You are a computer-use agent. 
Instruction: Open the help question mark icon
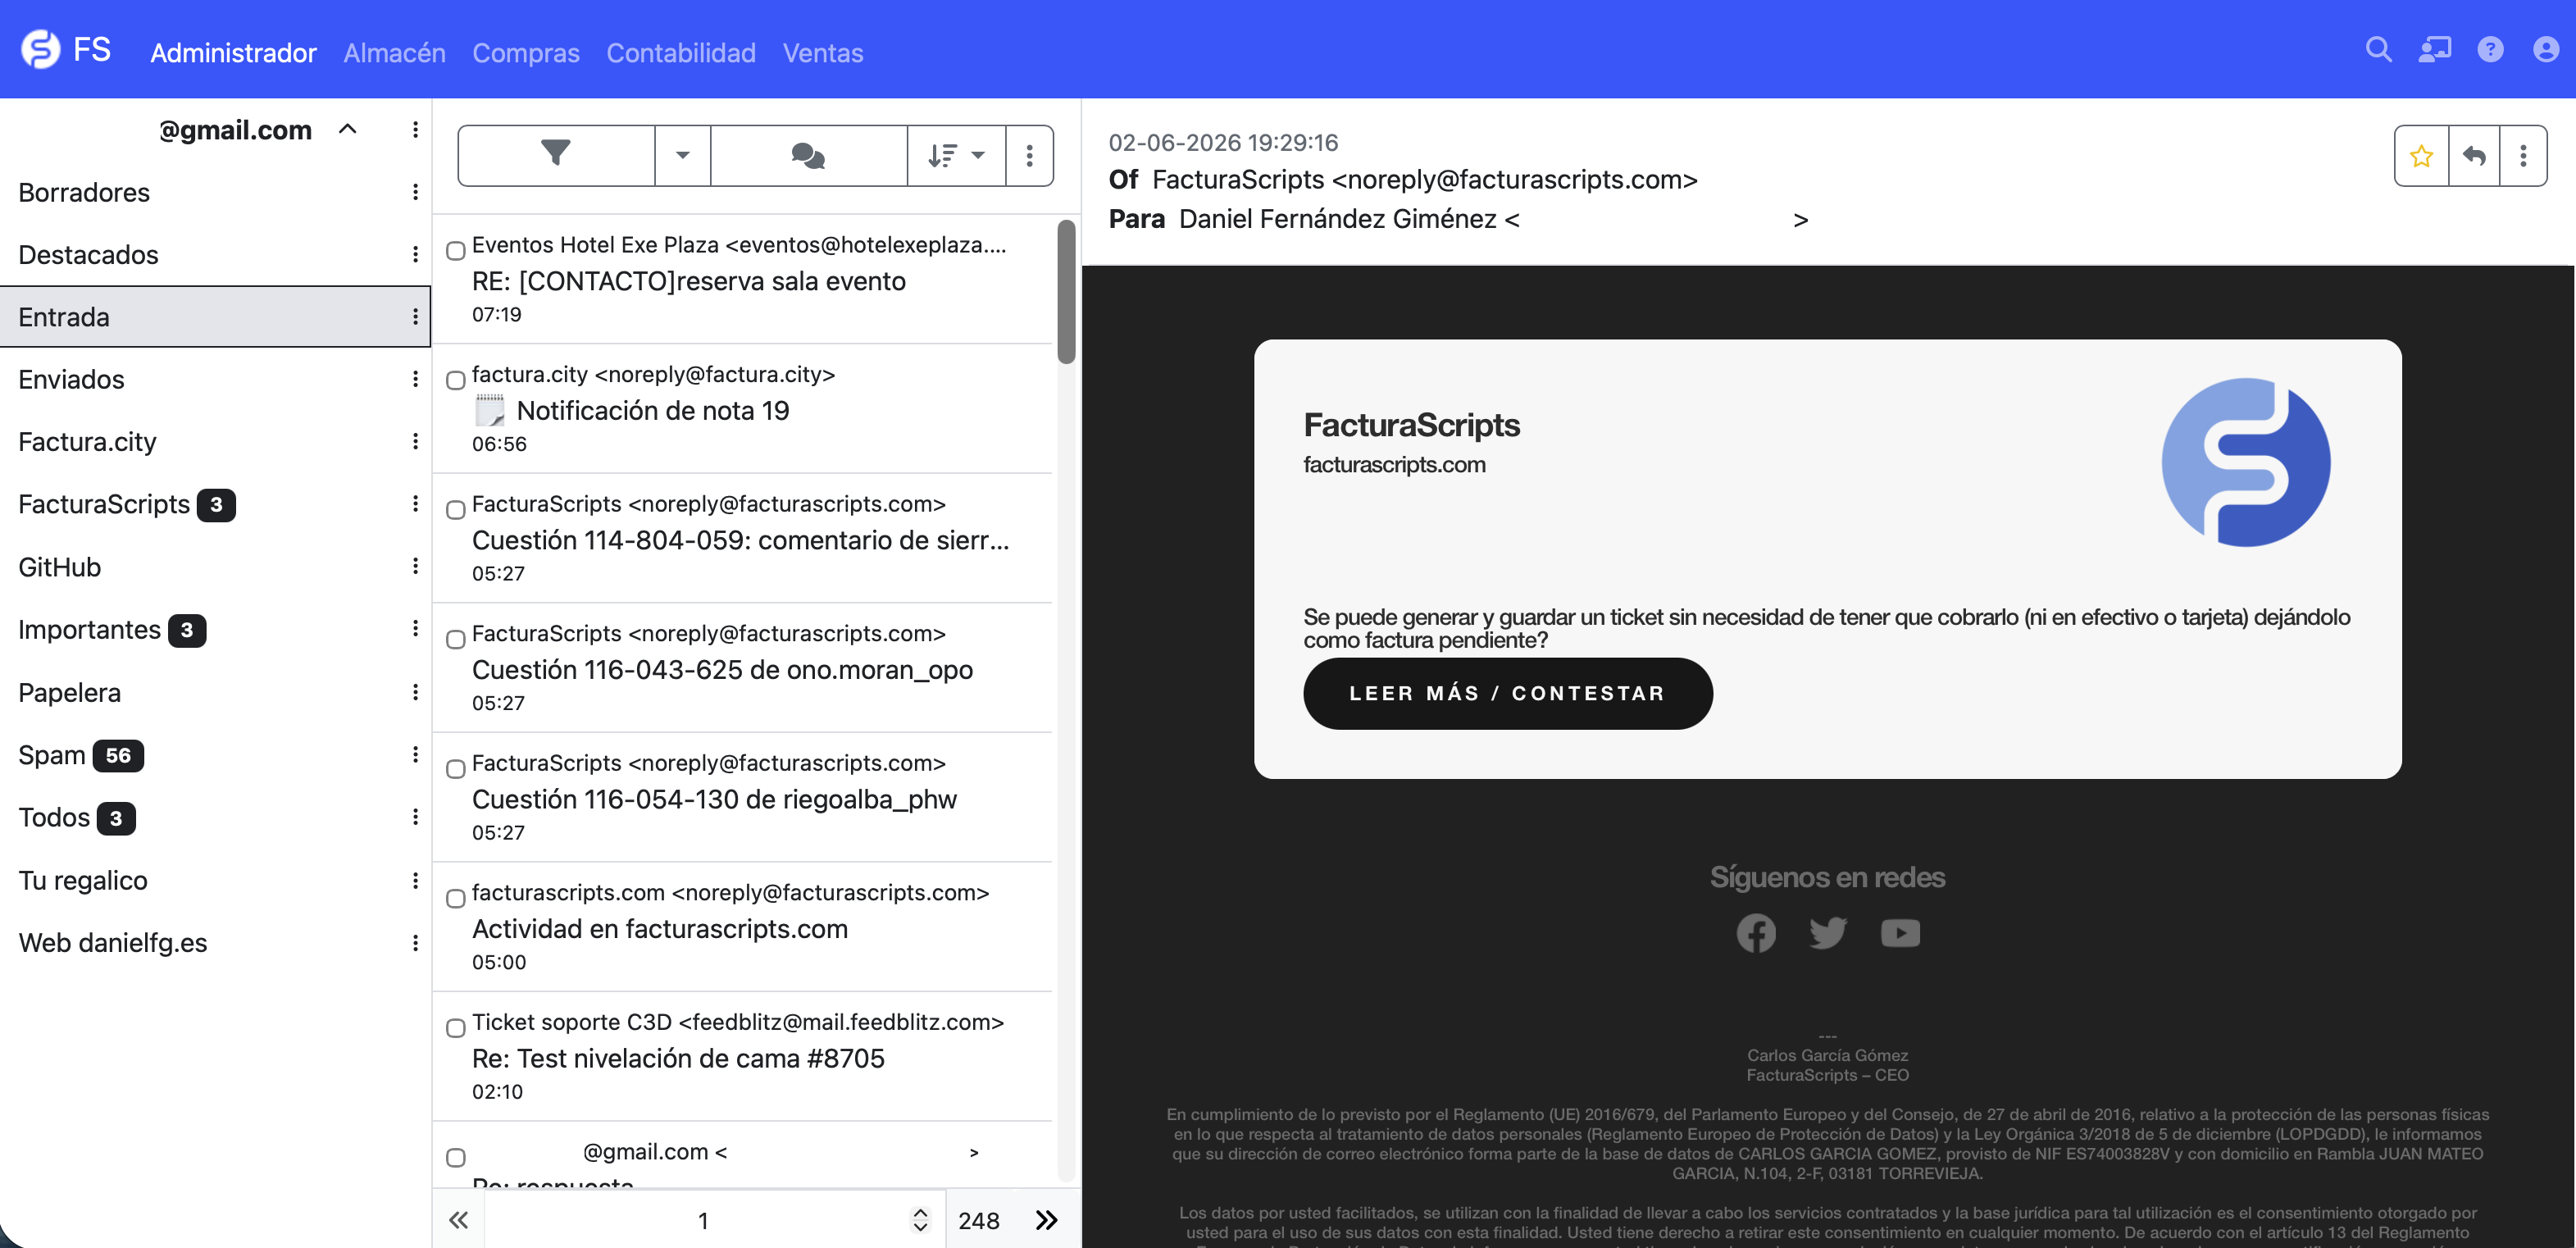[2490, 49]
